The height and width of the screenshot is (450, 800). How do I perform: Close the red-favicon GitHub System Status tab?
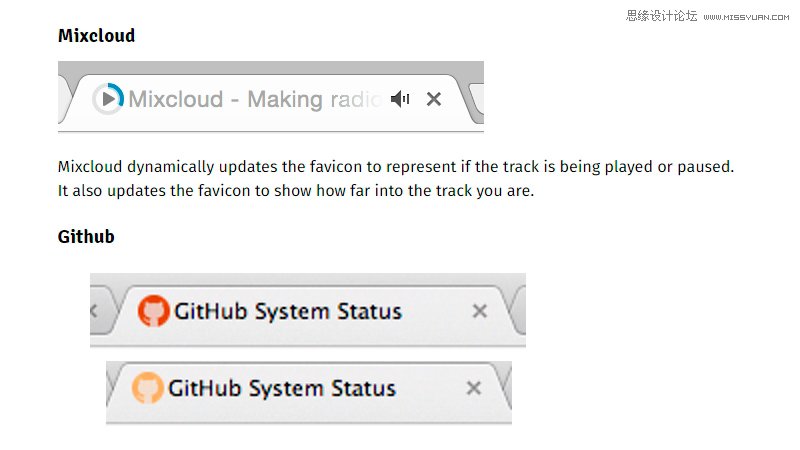[x=480, y=311]
